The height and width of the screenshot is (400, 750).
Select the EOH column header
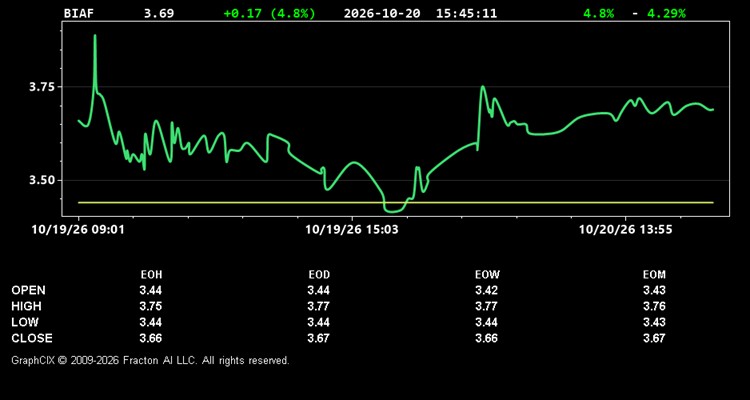pos(151,275)
